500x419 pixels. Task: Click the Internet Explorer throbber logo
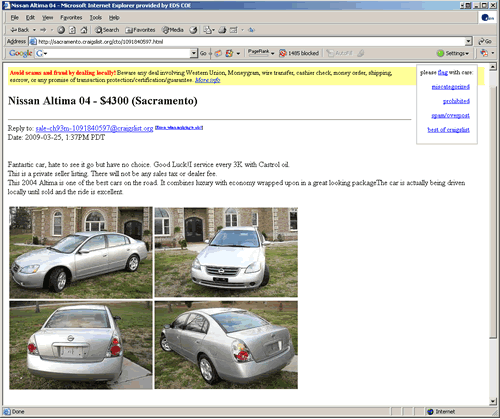point(488,18)
